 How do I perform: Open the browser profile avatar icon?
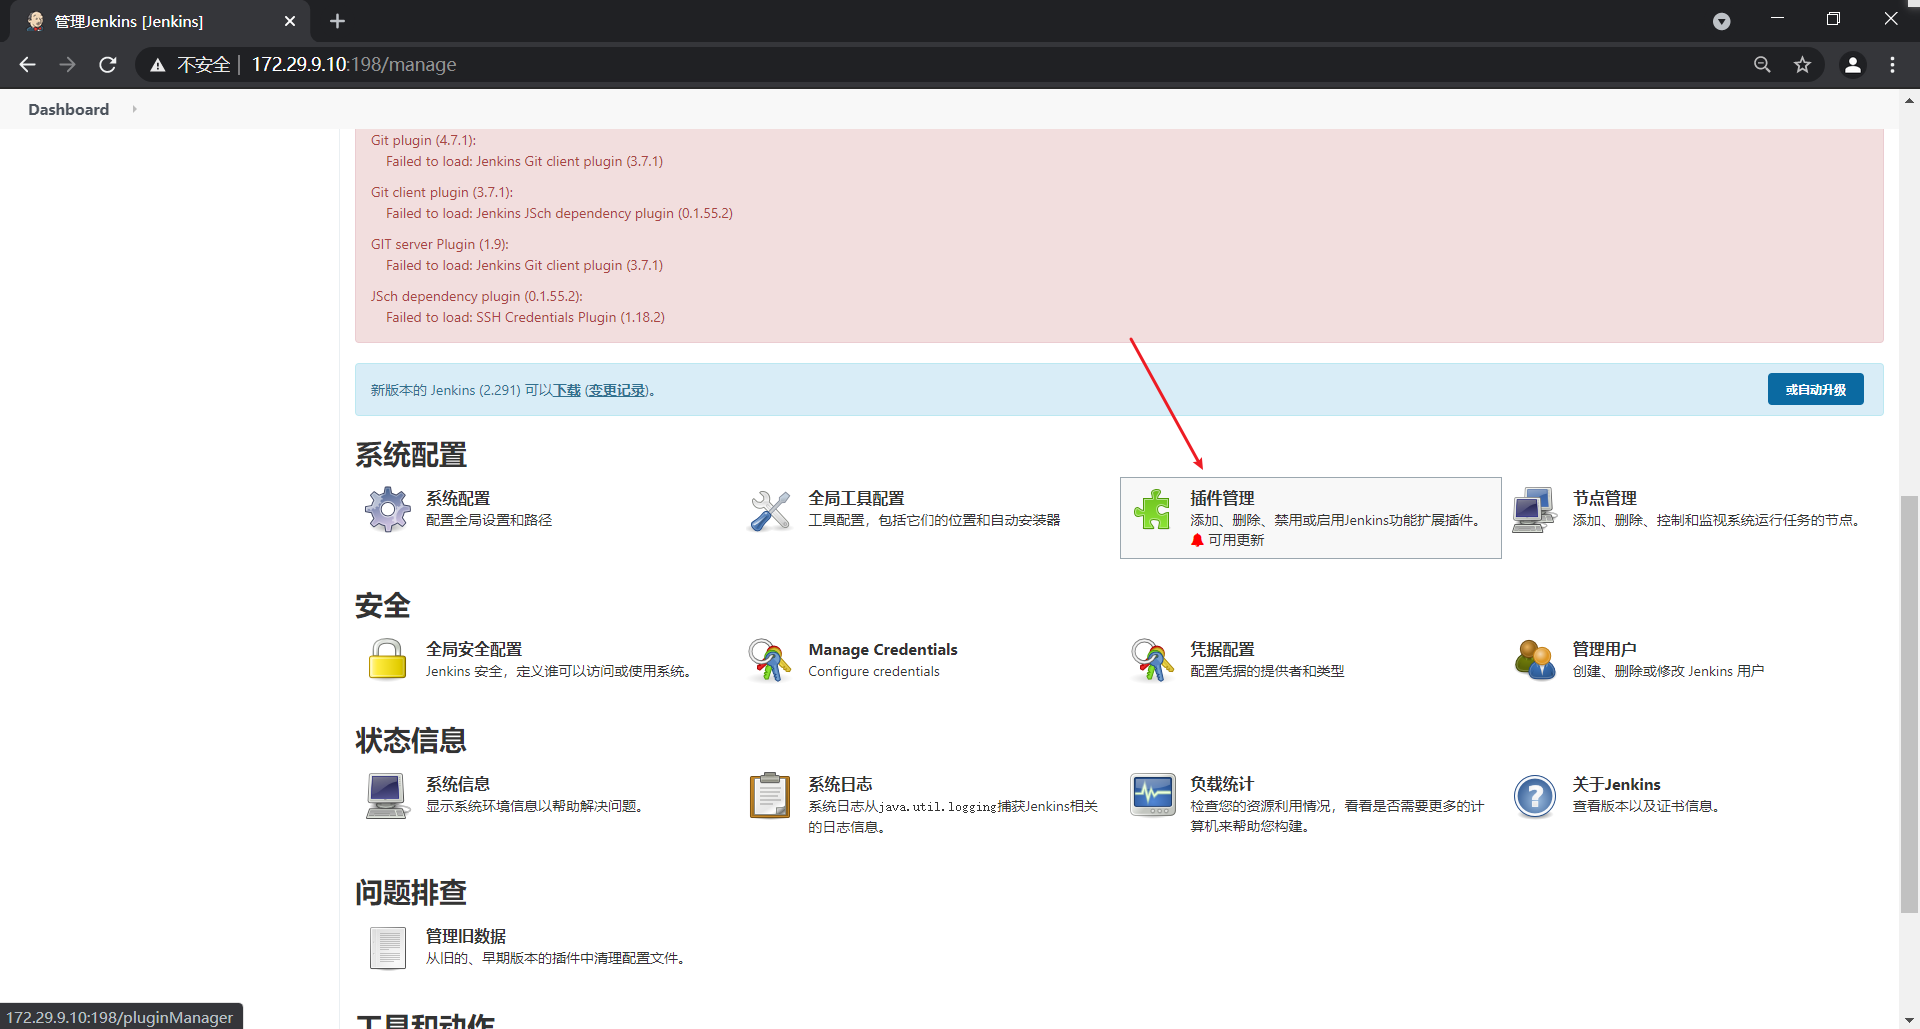(x=1852, y=65)
